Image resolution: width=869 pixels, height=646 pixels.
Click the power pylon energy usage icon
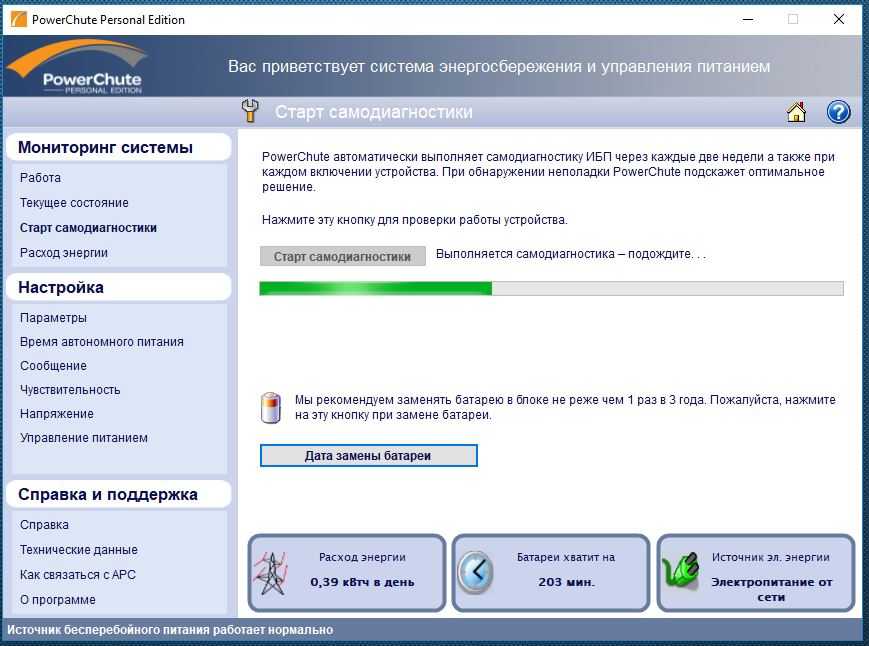pos(271,573)
